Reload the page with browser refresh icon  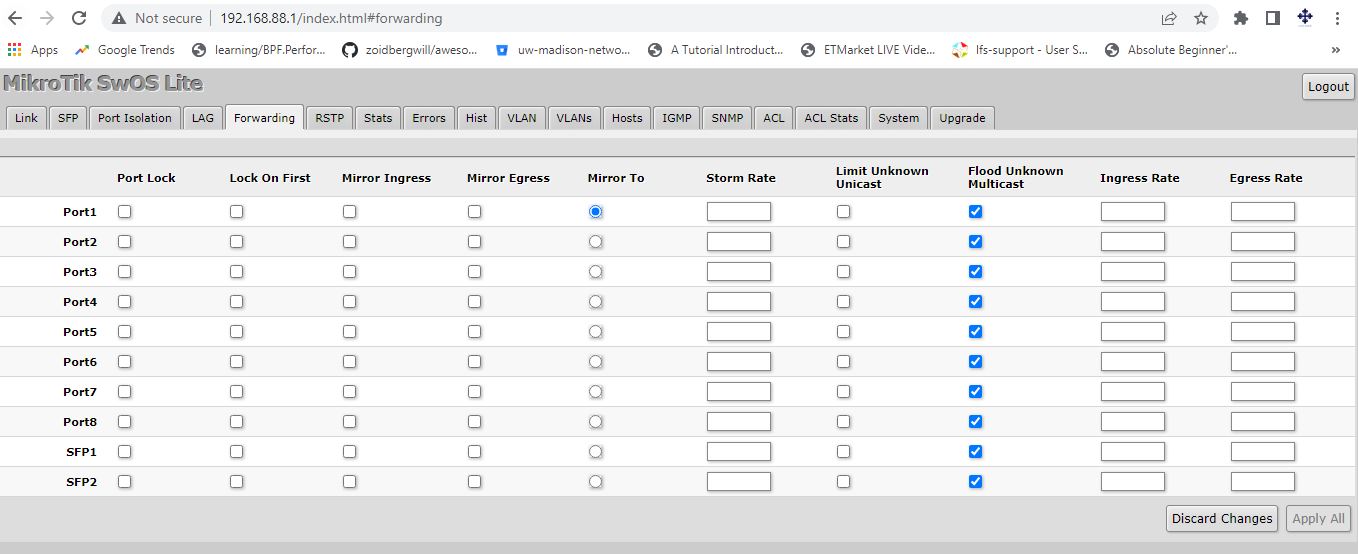[x=79, y=18]
